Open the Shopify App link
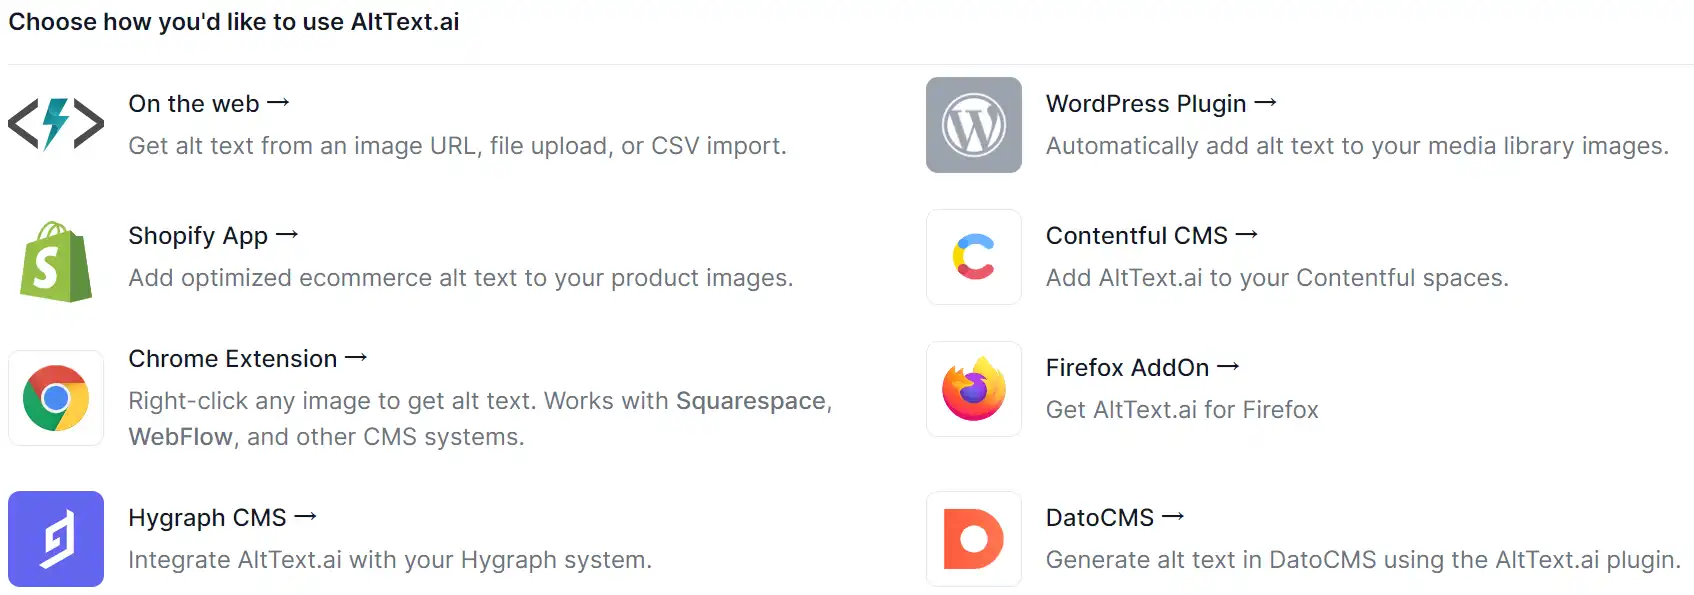The width and height of the screenshot is (1694, 595). tap(214, 236)
